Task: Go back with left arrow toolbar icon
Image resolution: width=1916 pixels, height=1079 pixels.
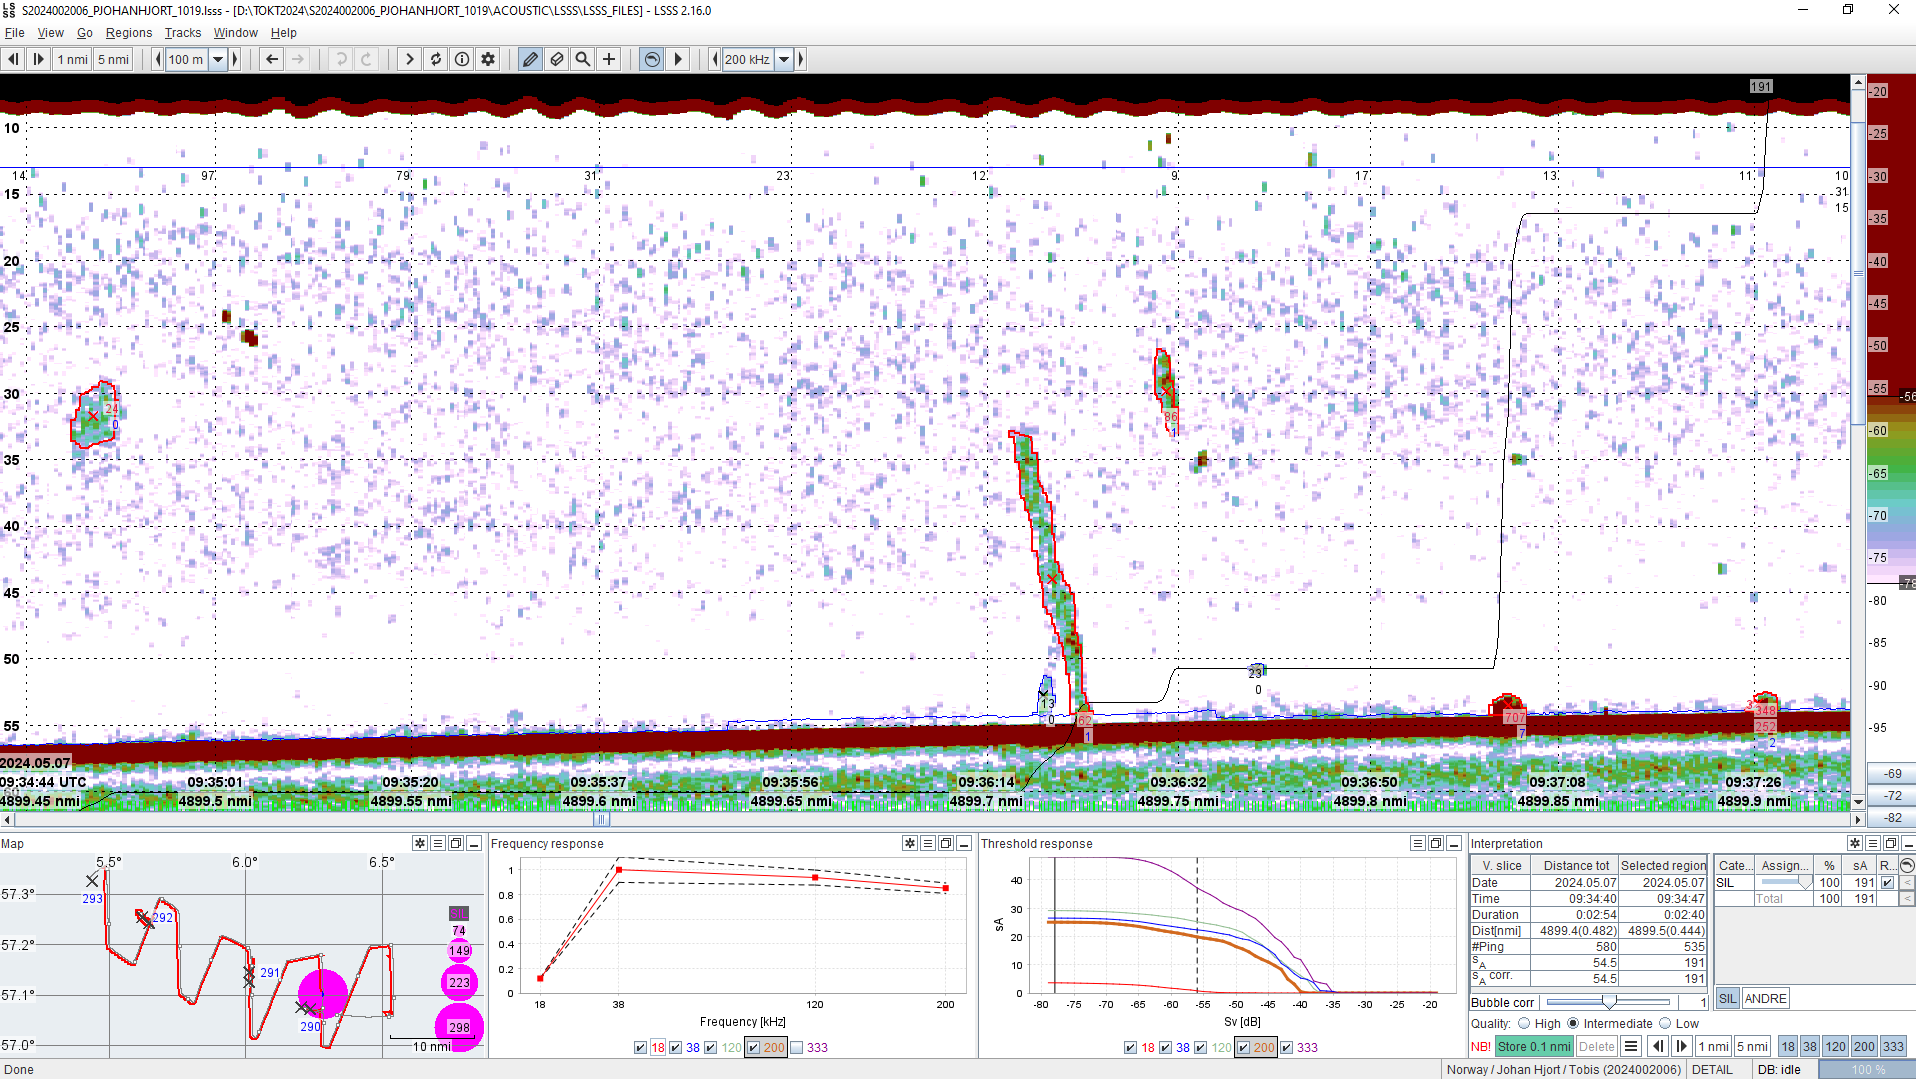Action: tap(272, 59)
